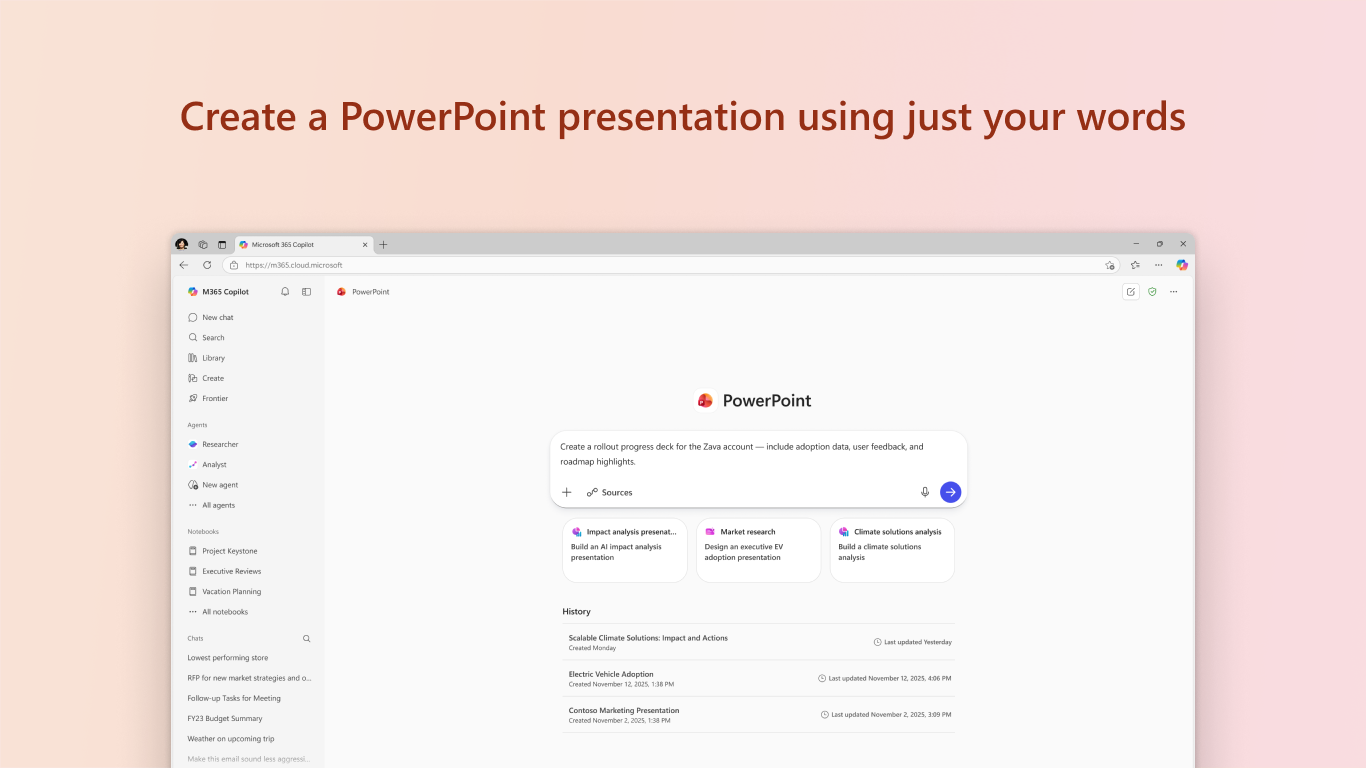Image resolution: width=1366 pixels, height=768 pixels.
Task: Choose Climate solutions analysis suggestion card
Action: (x=892, y=550)
